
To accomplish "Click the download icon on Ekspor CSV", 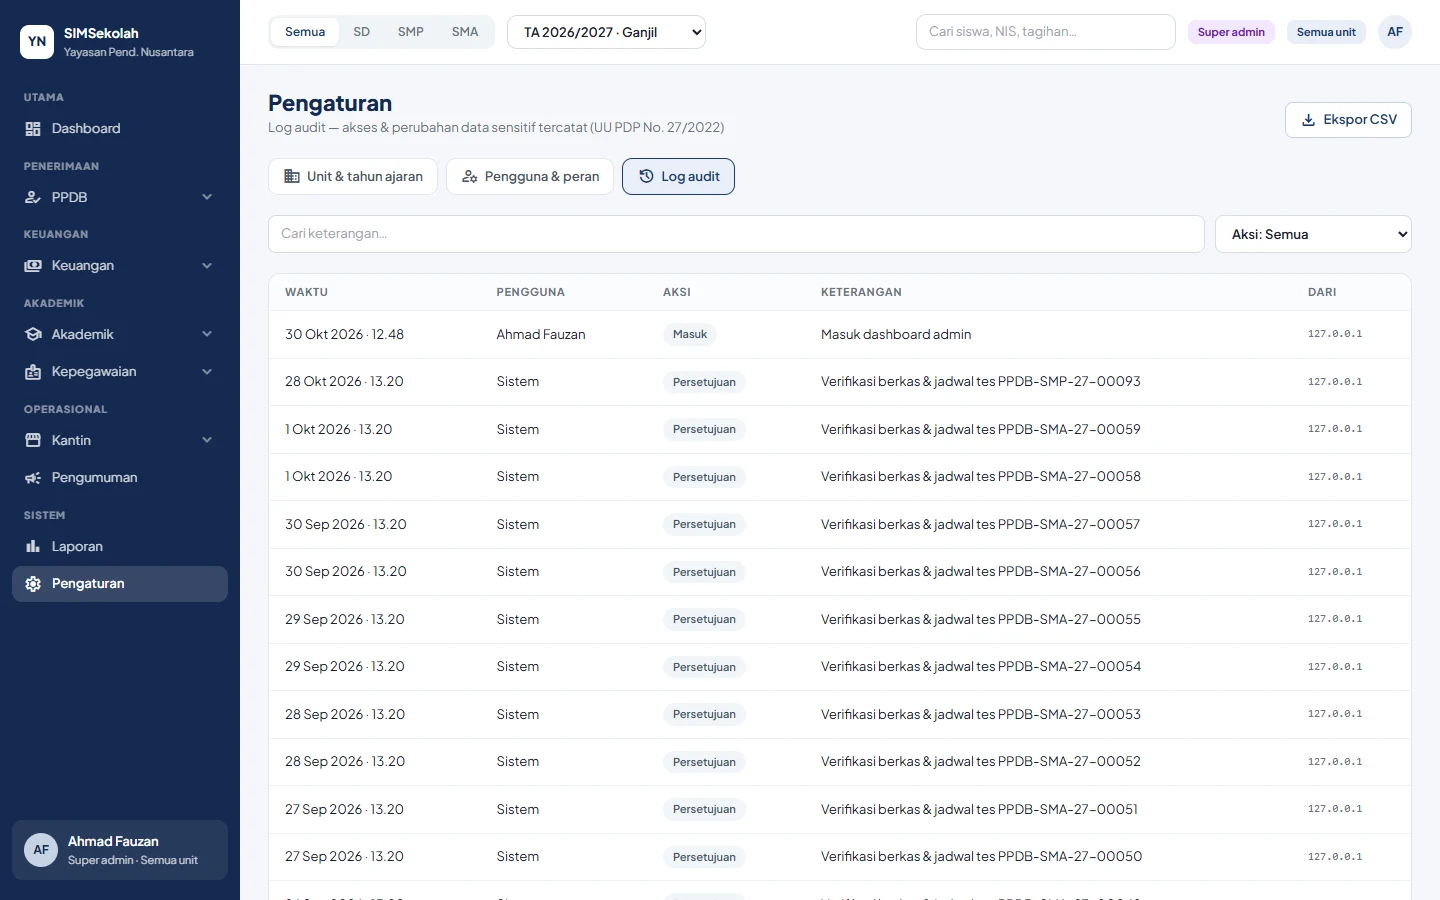I will (x=1308, y=120).
